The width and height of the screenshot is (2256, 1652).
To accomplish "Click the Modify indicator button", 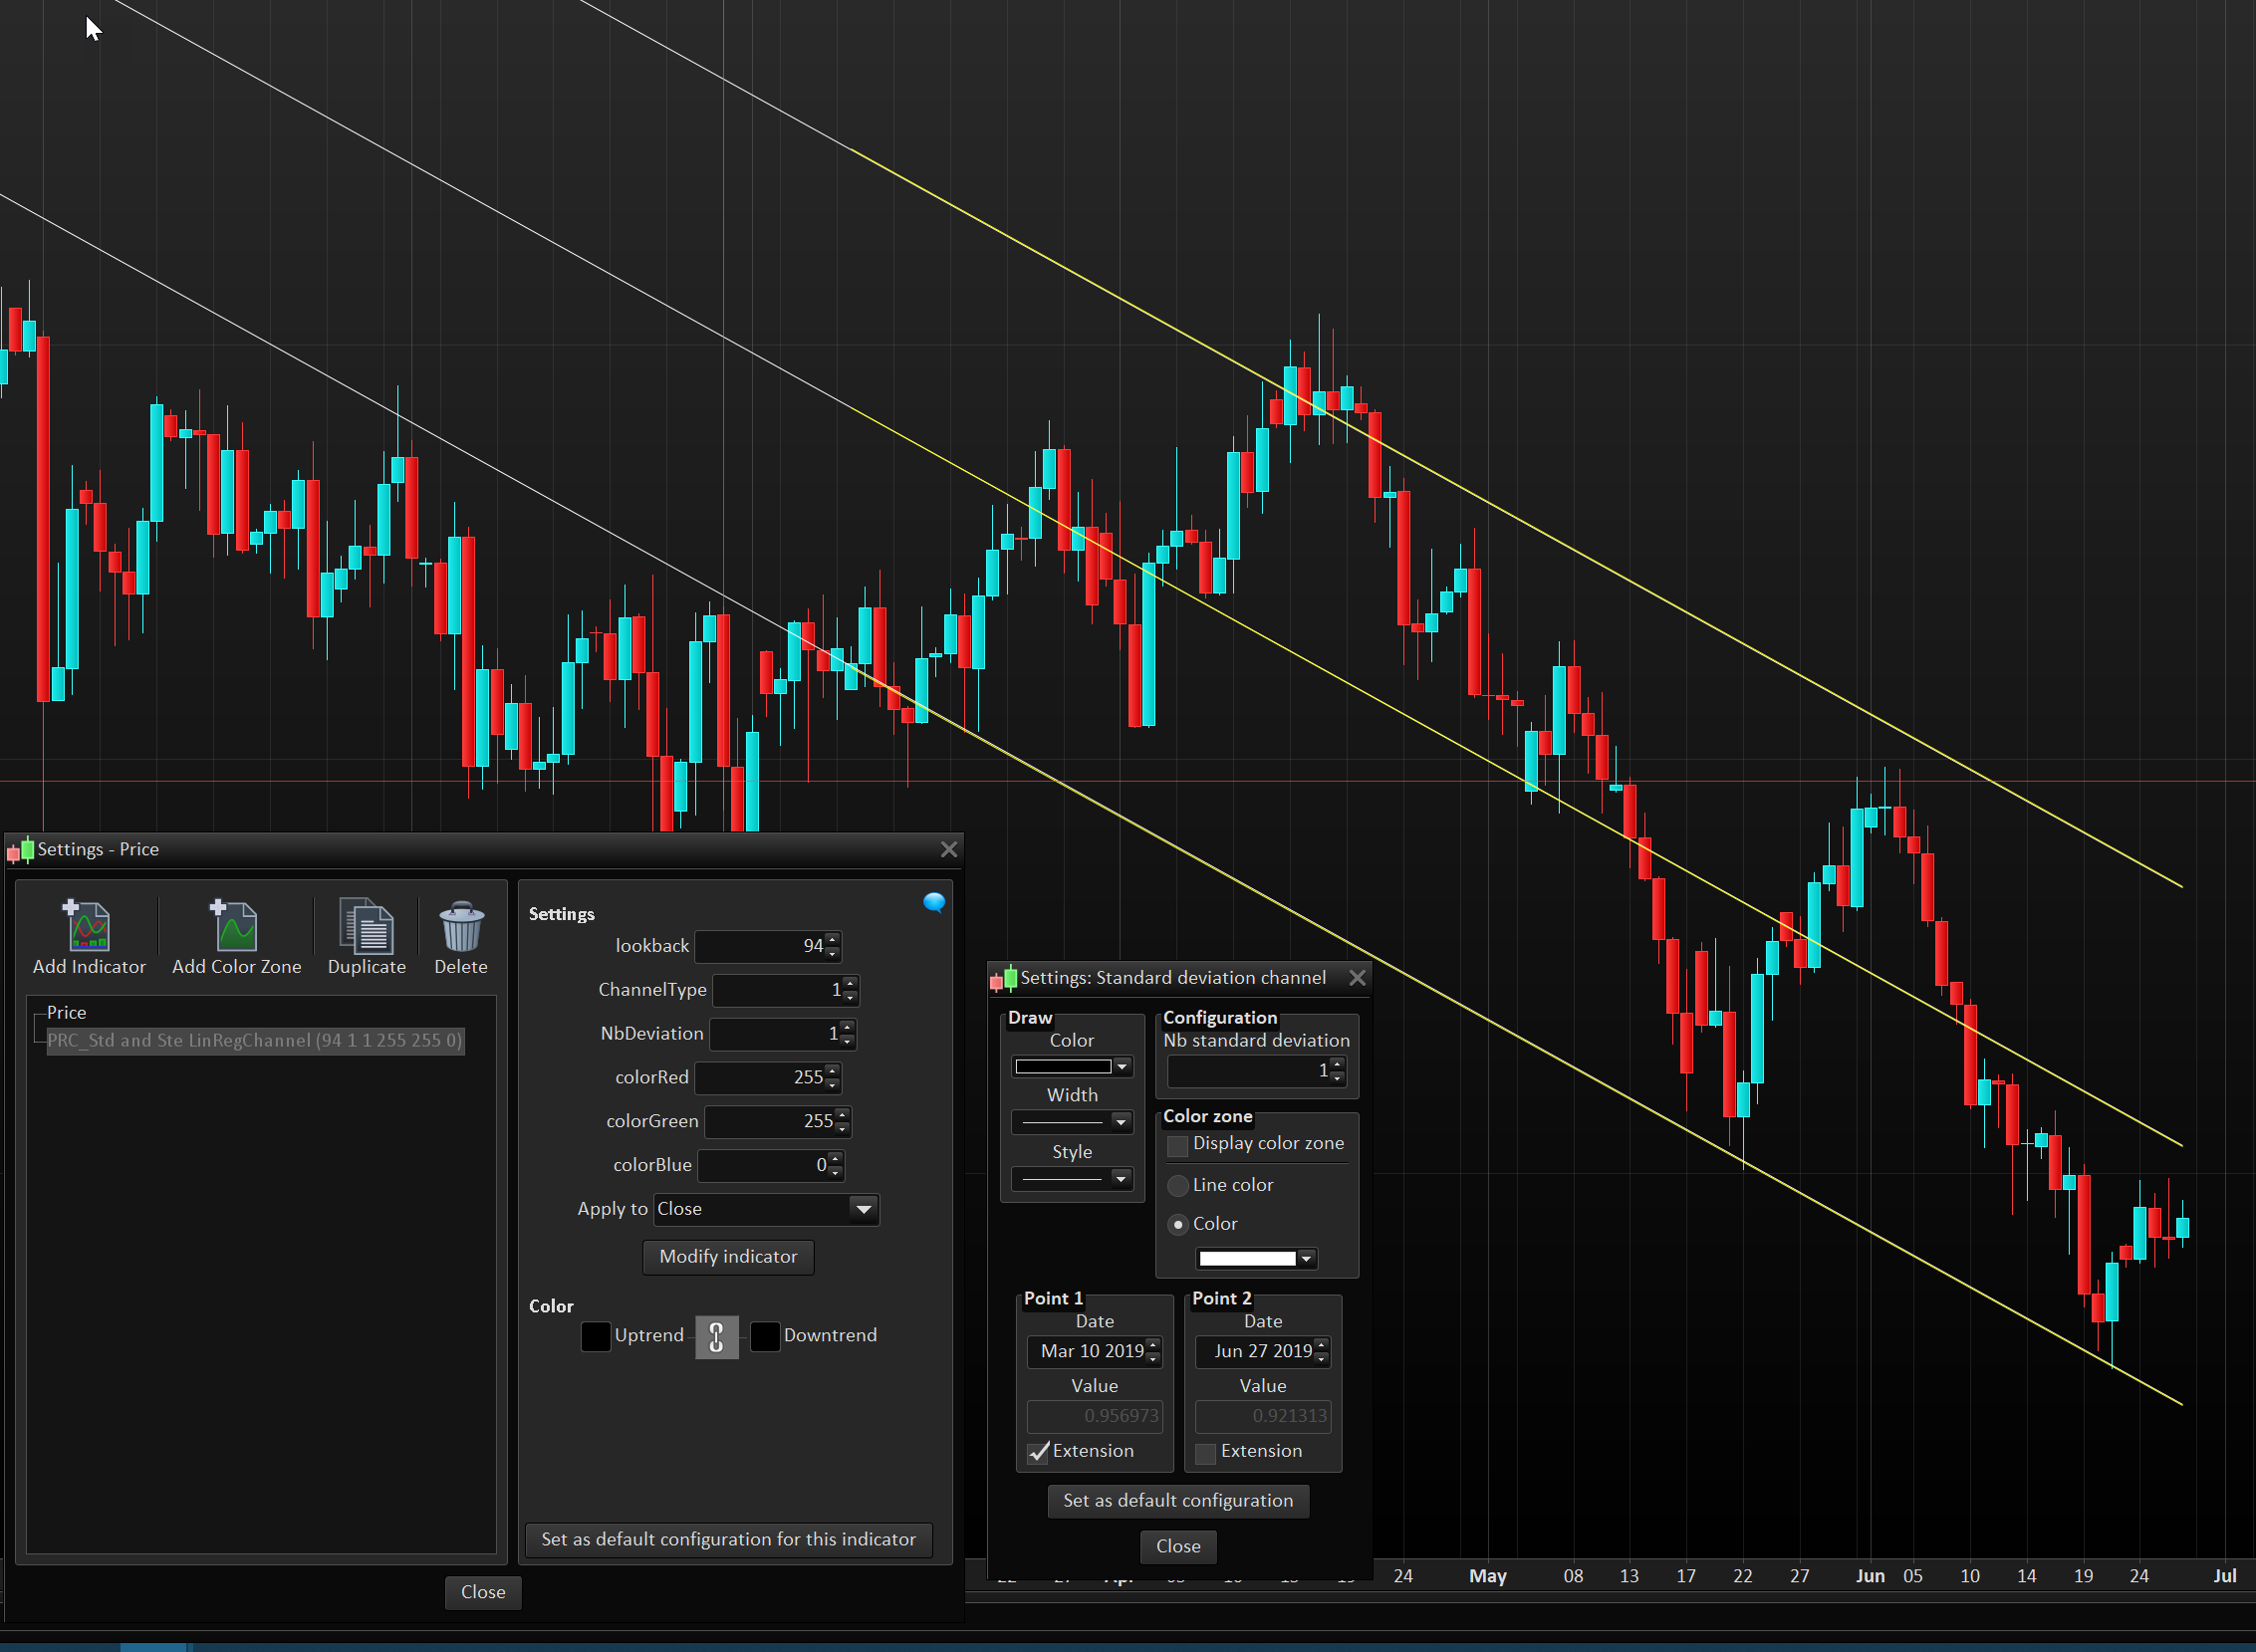I will tap(728, 1257).
